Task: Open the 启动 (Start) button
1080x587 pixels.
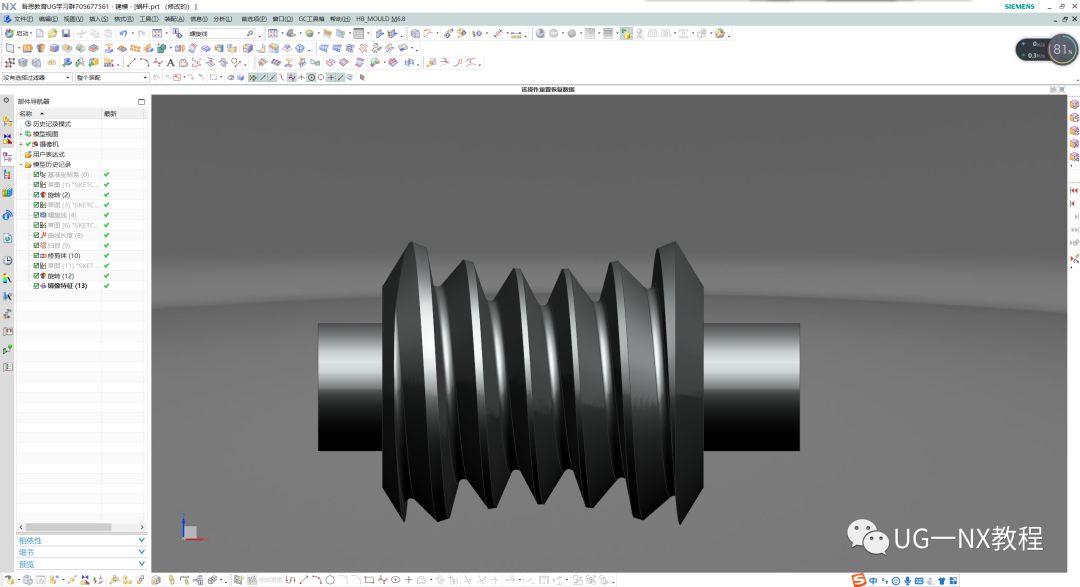Action: 17,33
